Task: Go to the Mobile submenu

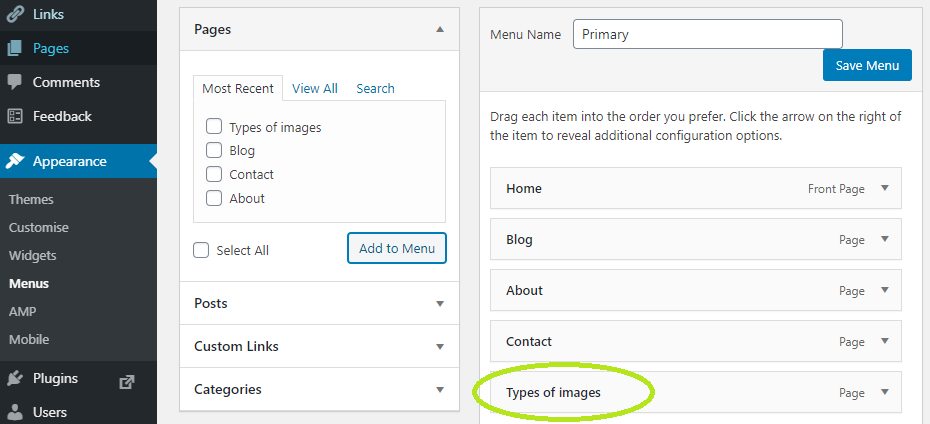Action: pos(29,340)
